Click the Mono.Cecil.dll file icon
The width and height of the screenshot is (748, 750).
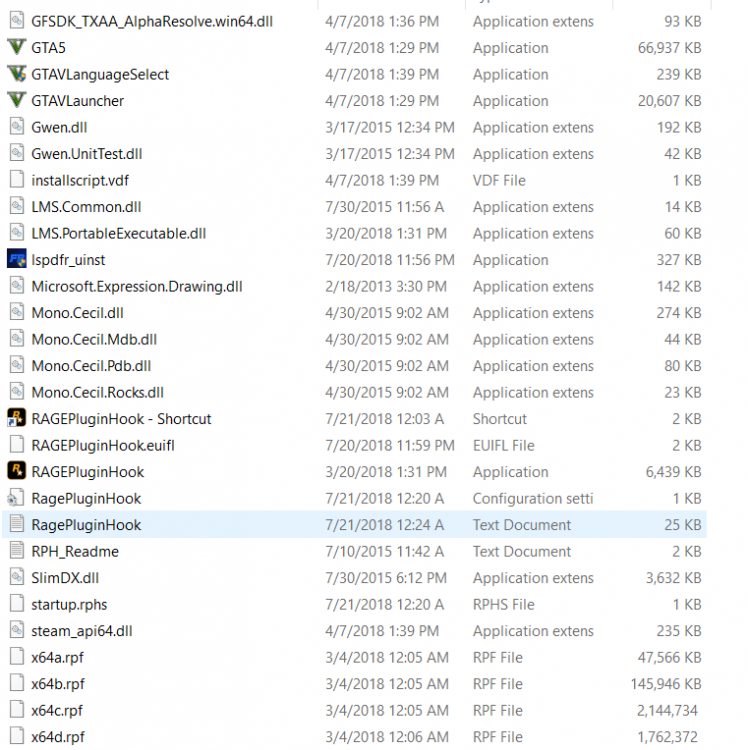pyautogui.click(x=17, y=312)
